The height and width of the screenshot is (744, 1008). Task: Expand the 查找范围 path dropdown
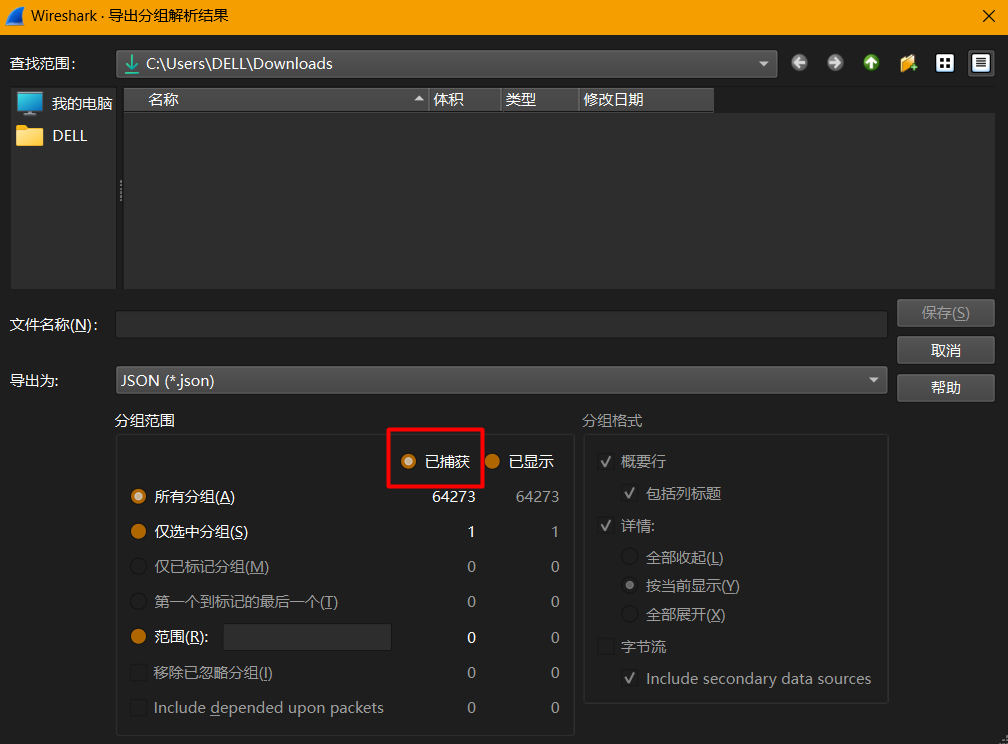(765, 63)
